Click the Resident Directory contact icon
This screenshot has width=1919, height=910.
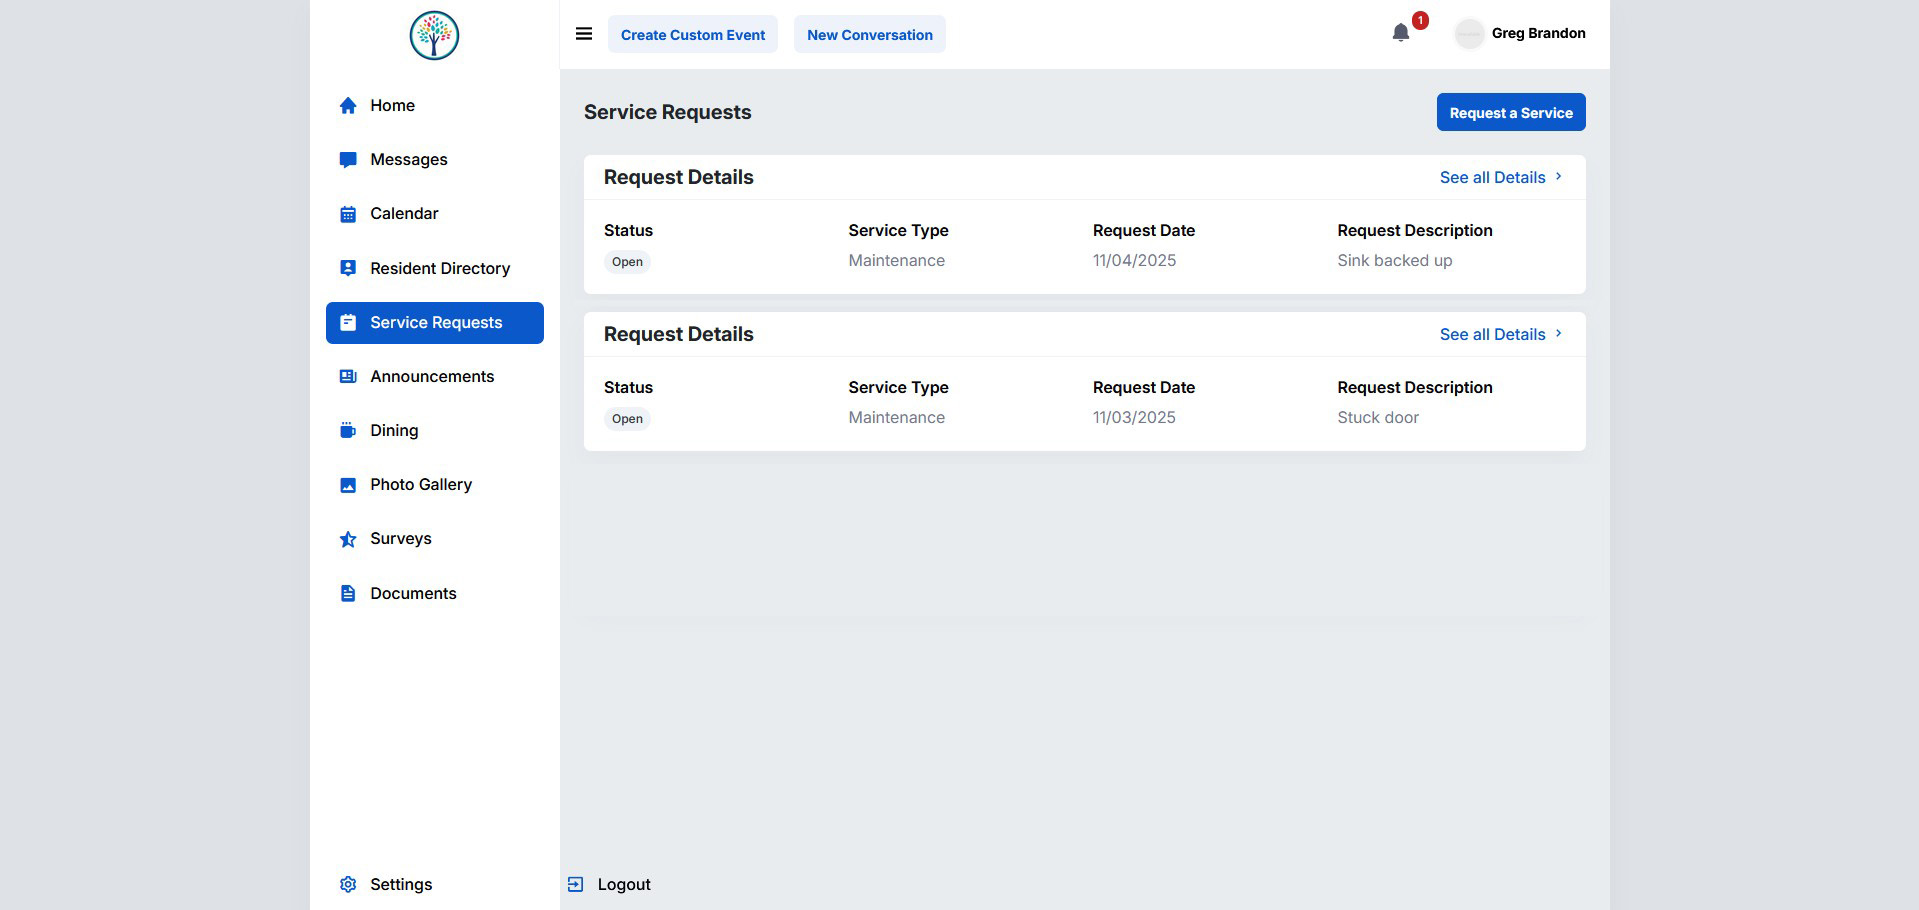coord(348,268)
